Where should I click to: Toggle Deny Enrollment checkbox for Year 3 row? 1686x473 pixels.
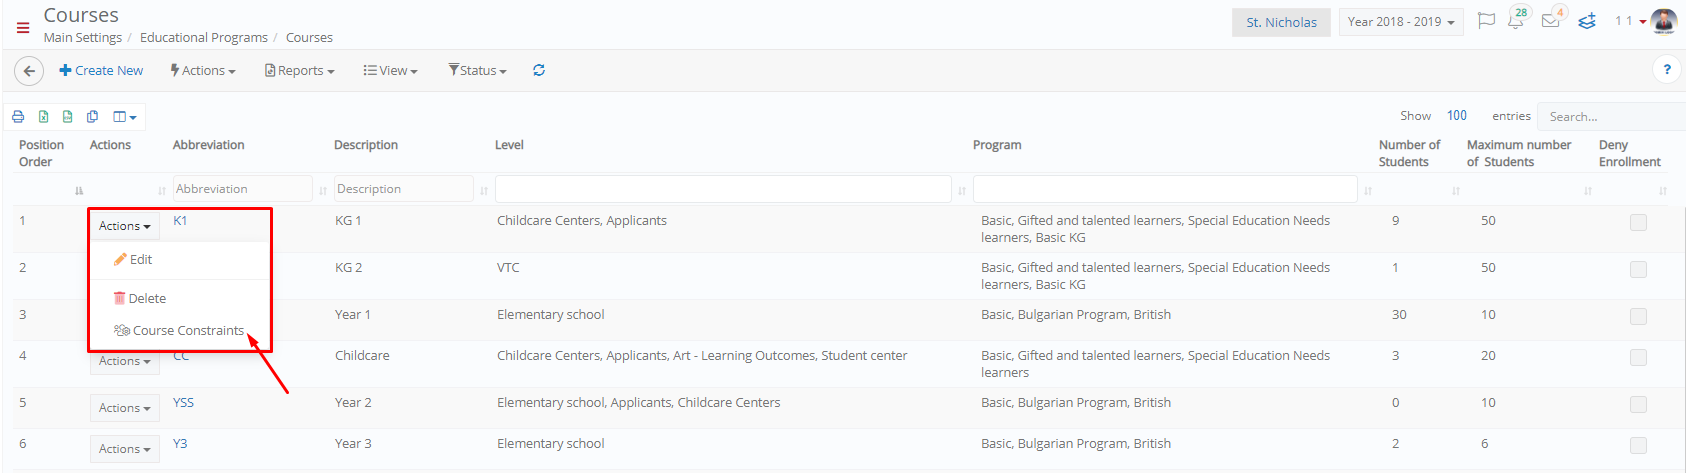[x=1638, y=445]
